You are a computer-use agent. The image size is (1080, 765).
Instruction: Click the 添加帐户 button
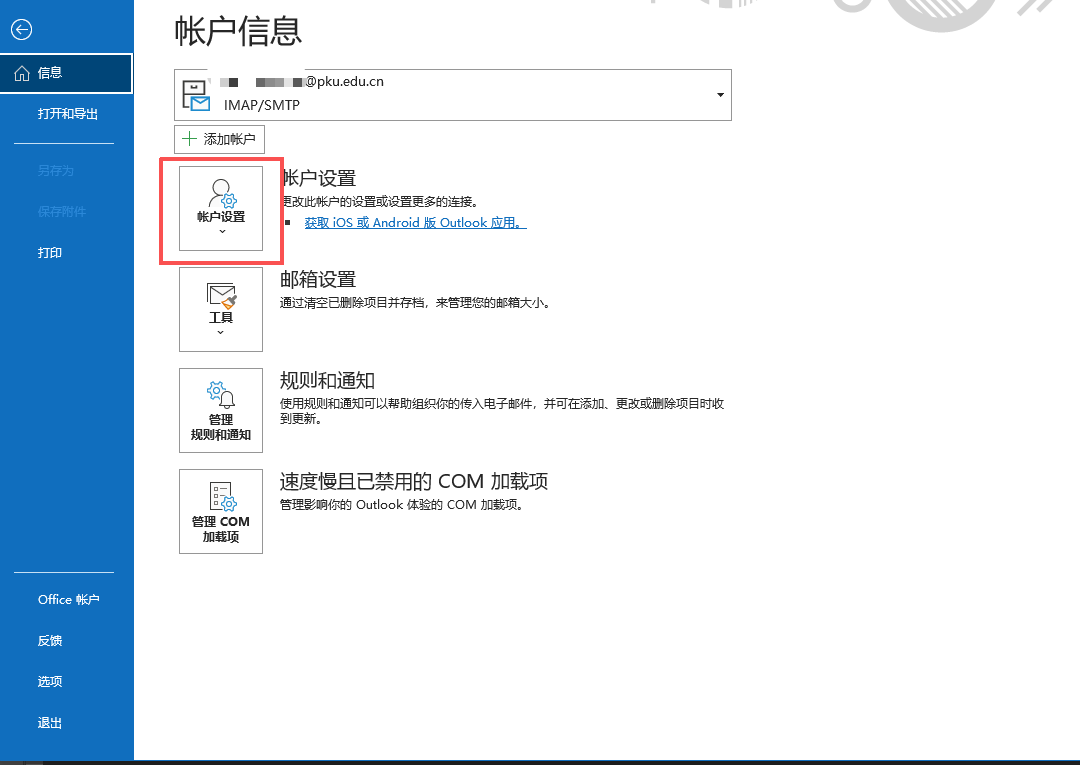[220, 139]
